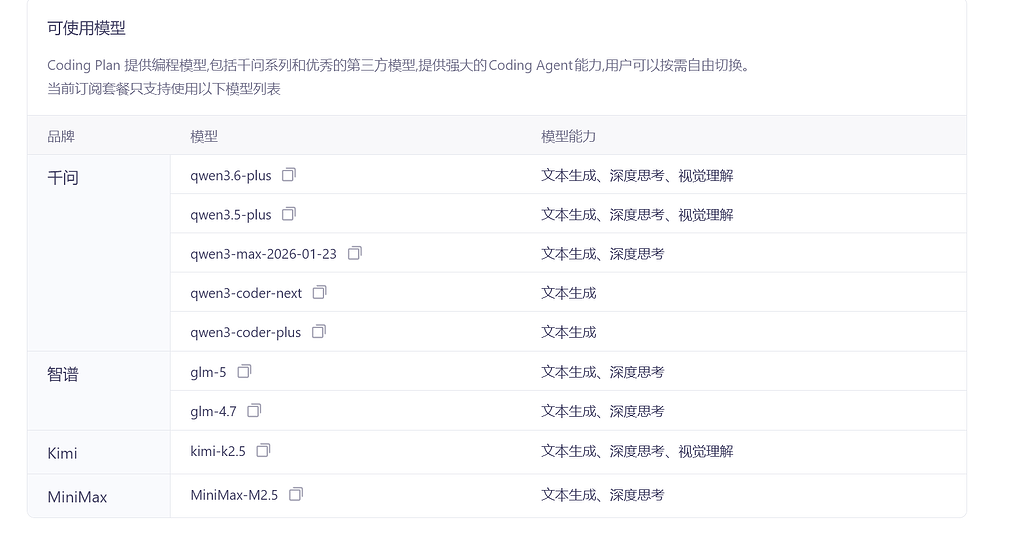Screen dimensions: 1024x554
Task: Select the glm-5 model text
Action: (208, 372)
